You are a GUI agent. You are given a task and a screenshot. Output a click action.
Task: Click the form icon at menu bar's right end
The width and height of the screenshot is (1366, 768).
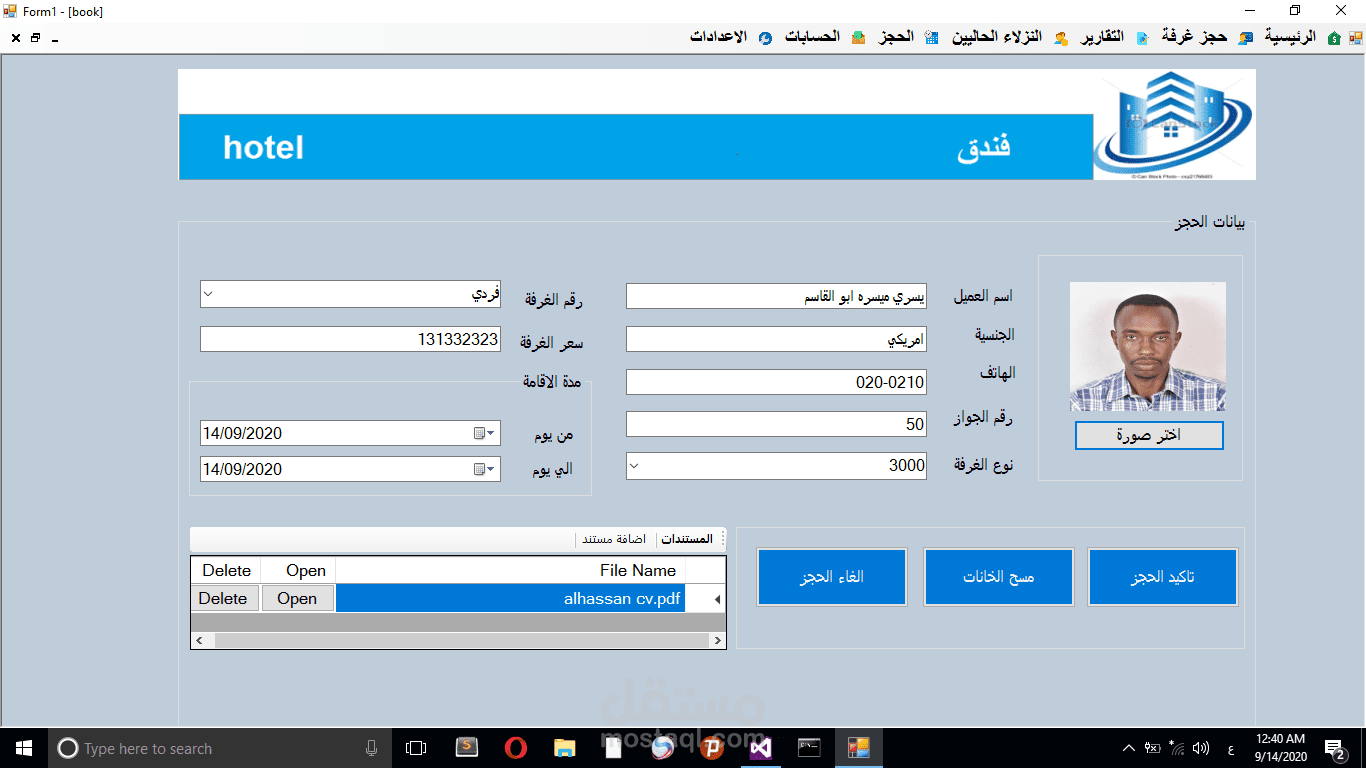[1356, 38]
